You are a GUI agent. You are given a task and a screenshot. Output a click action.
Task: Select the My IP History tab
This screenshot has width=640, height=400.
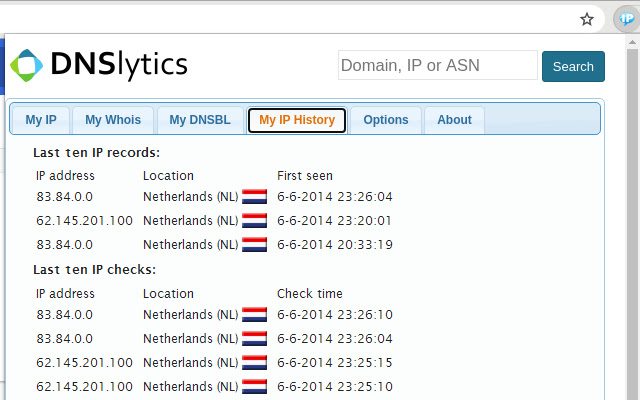click(297, 120)
